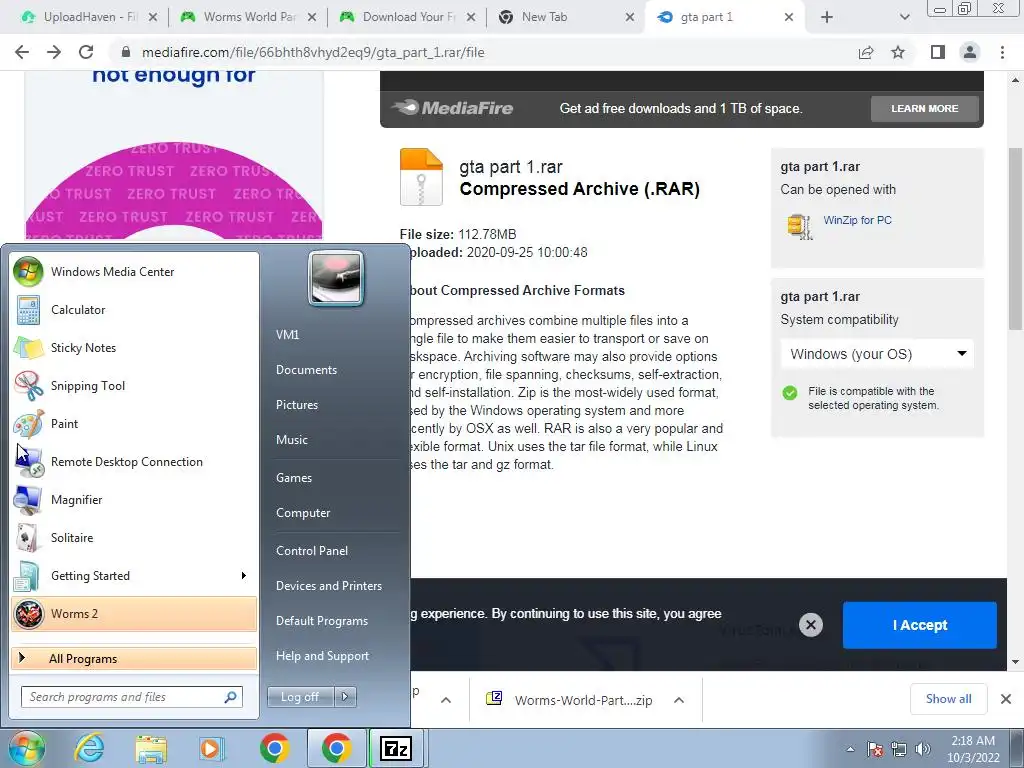Go forward in browser history
Viewport: 1024px width, 768px height.
pyautogui.click(x=54, y=52)
